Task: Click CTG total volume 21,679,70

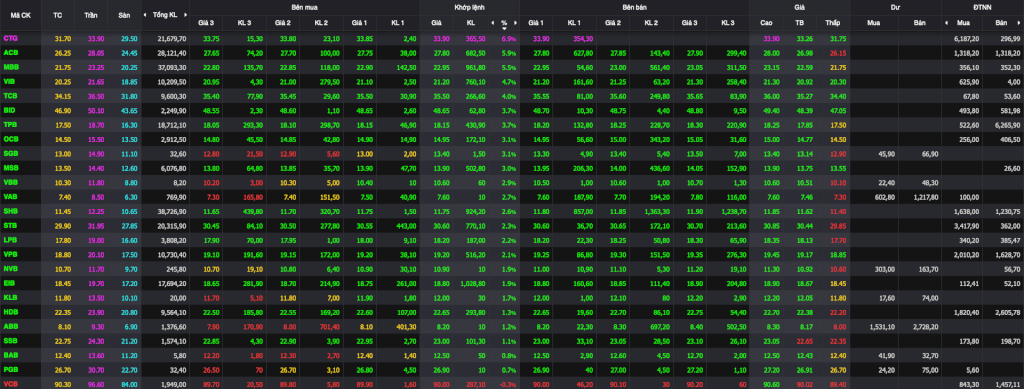Action: [172, 39]
